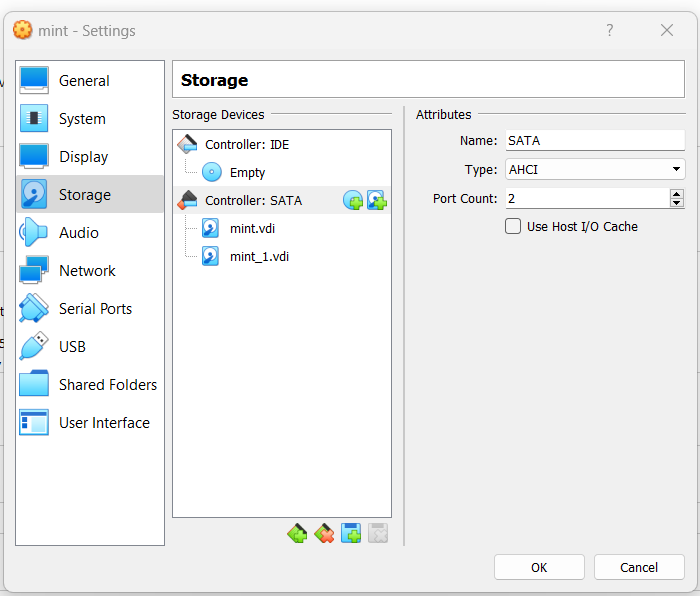Click the User Interface window icon

click(34, 422)
